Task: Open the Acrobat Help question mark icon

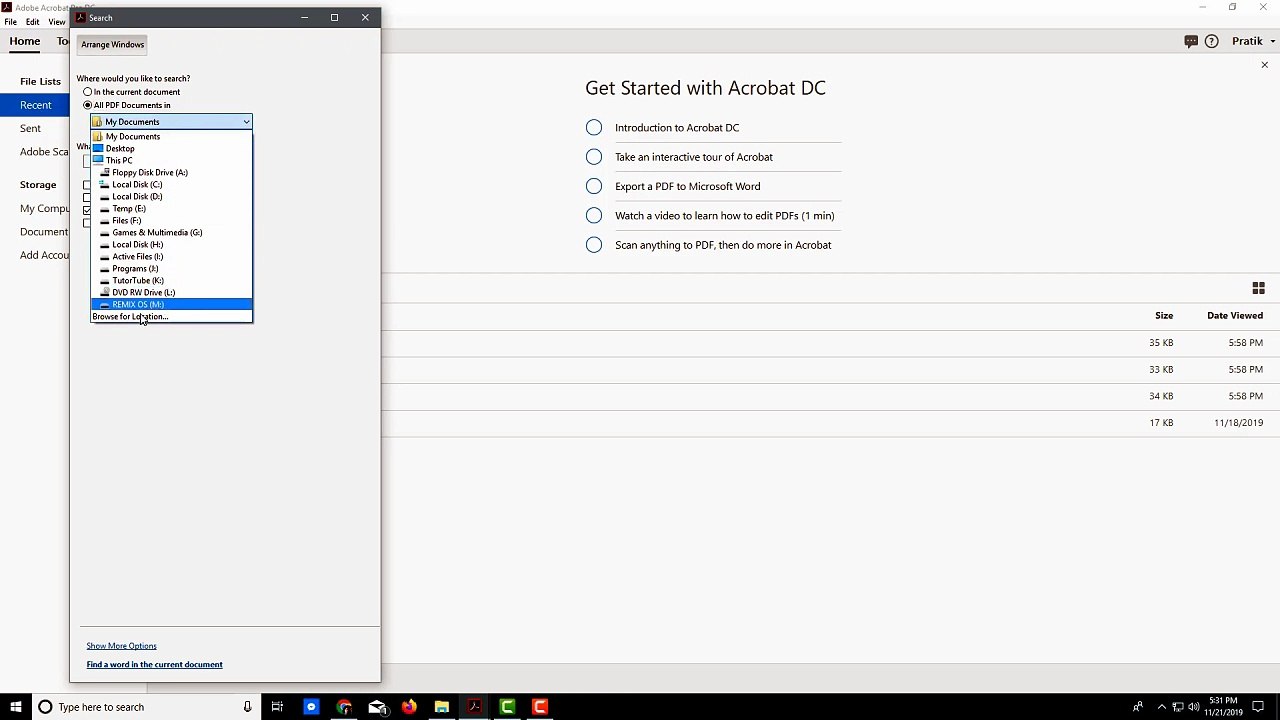Action: click(1211, 42)
